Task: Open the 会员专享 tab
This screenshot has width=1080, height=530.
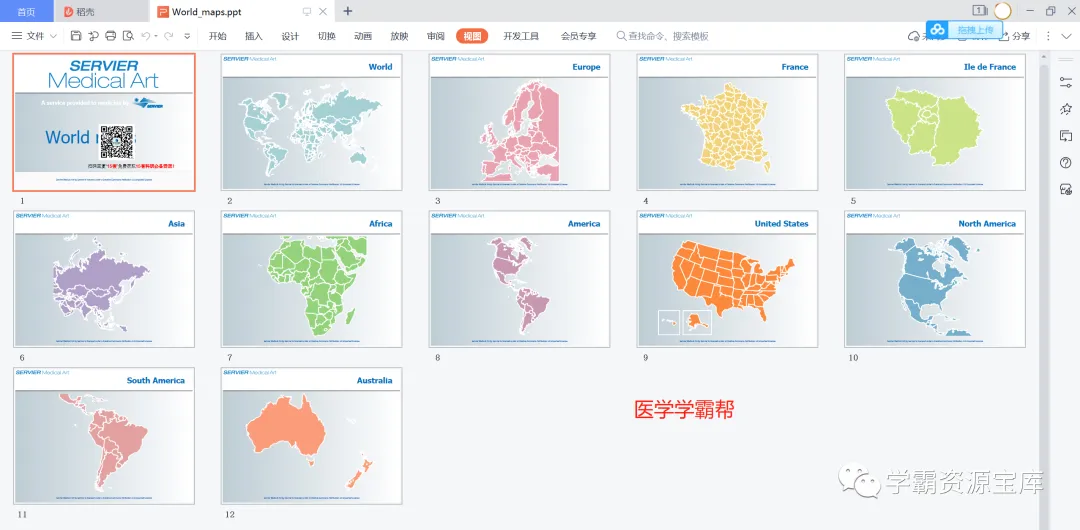Action: coord(579,36)
